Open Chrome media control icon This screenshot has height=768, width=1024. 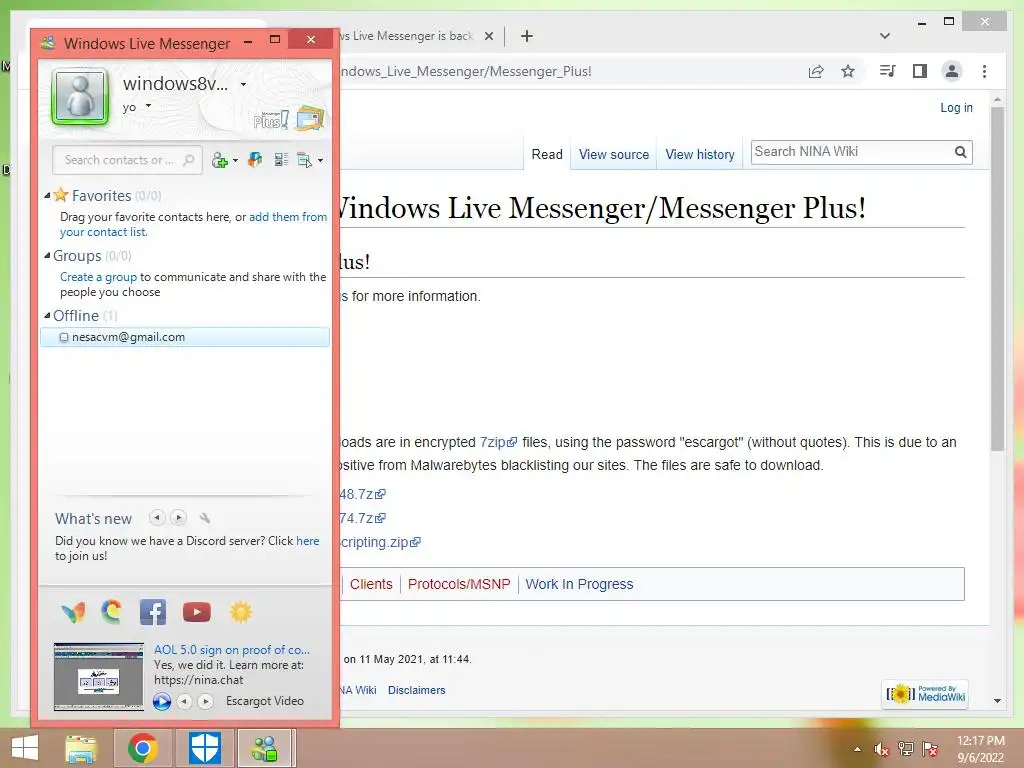887,71
